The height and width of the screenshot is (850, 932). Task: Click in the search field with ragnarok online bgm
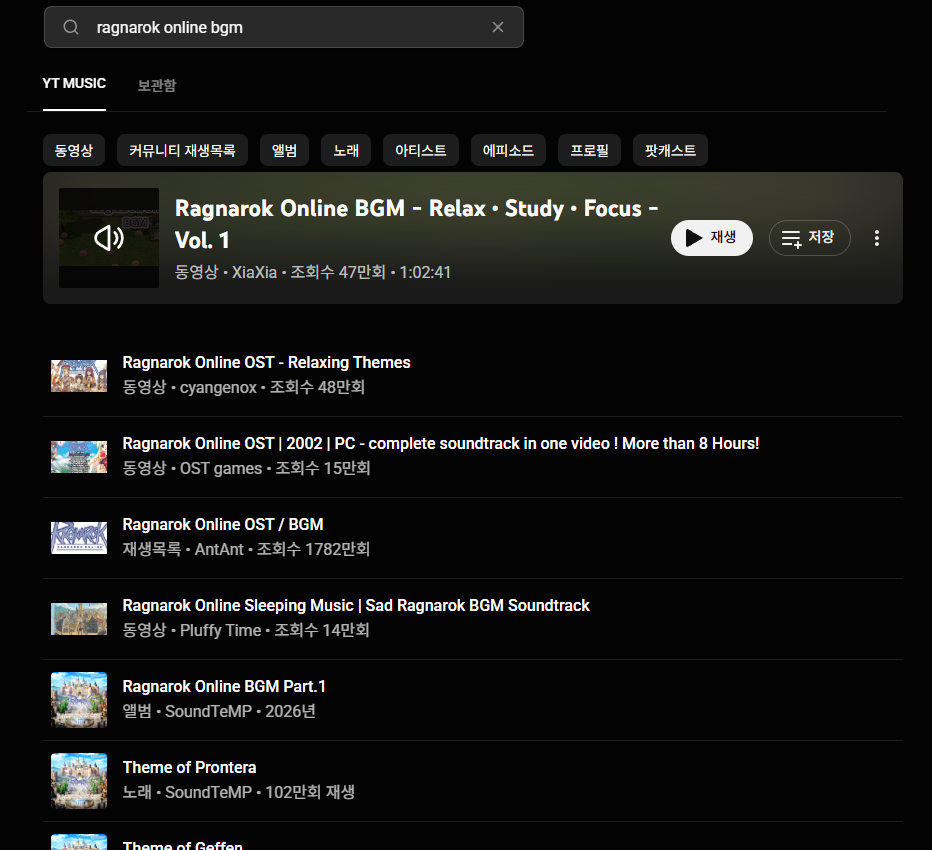280,27
